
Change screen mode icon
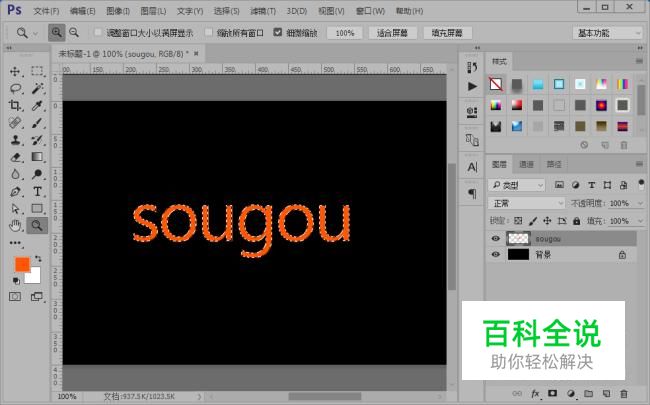[x=37, y=296]
